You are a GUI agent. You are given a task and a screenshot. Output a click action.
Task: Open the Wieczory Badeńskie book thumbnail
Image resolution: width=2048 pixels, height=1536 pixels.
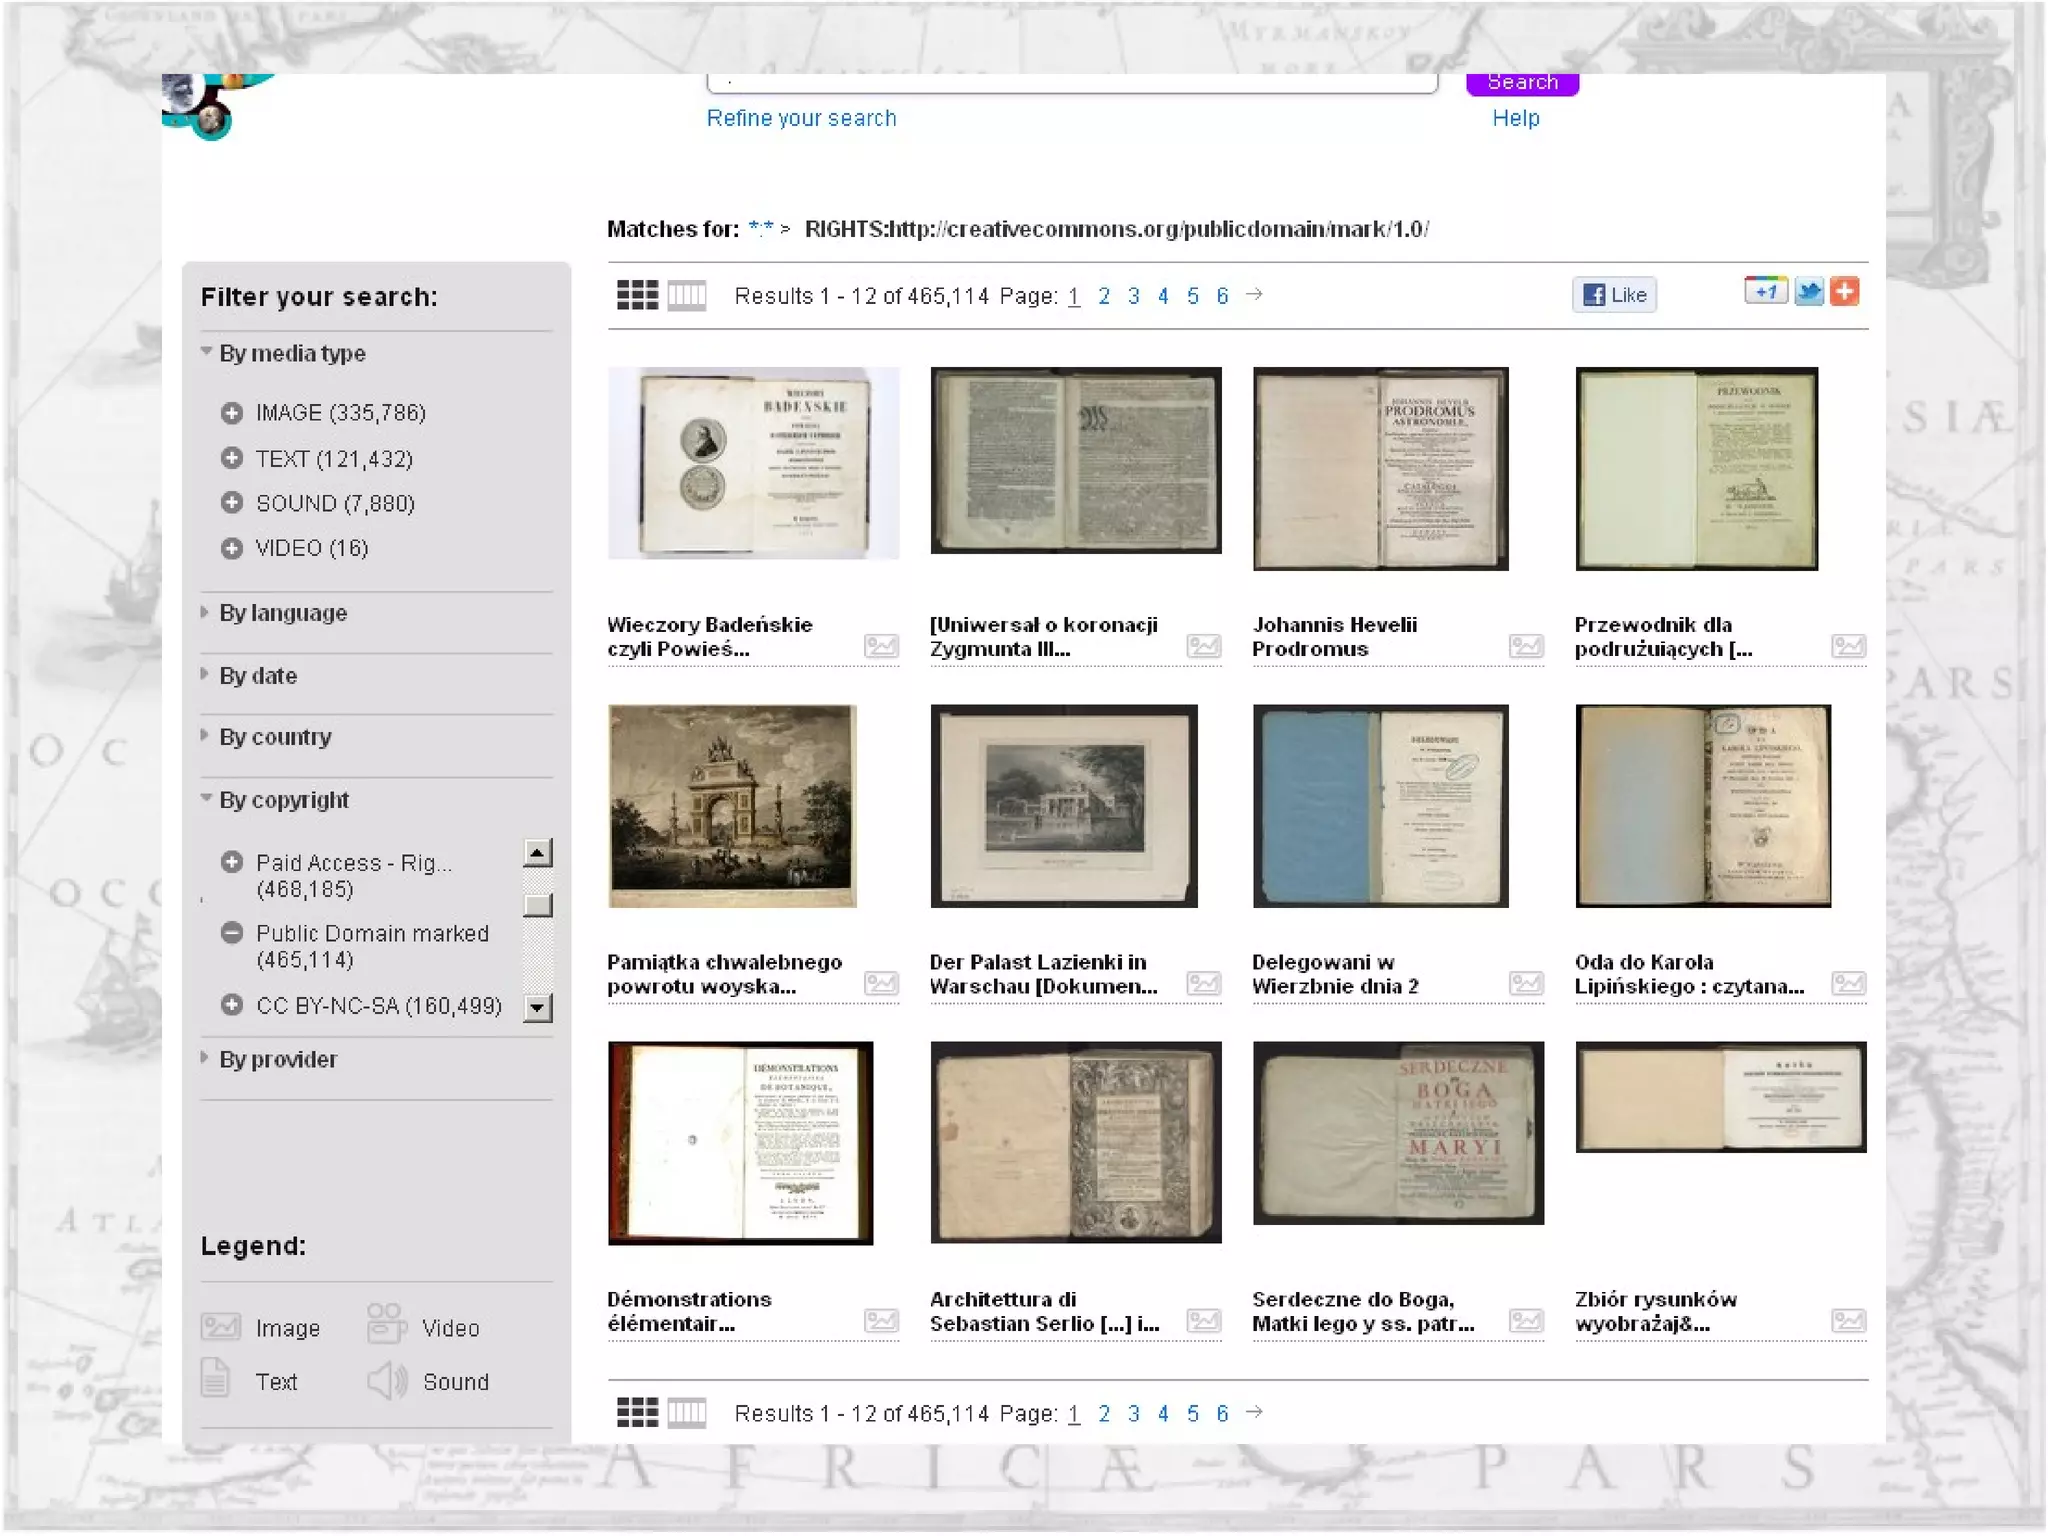pos(753,463)
